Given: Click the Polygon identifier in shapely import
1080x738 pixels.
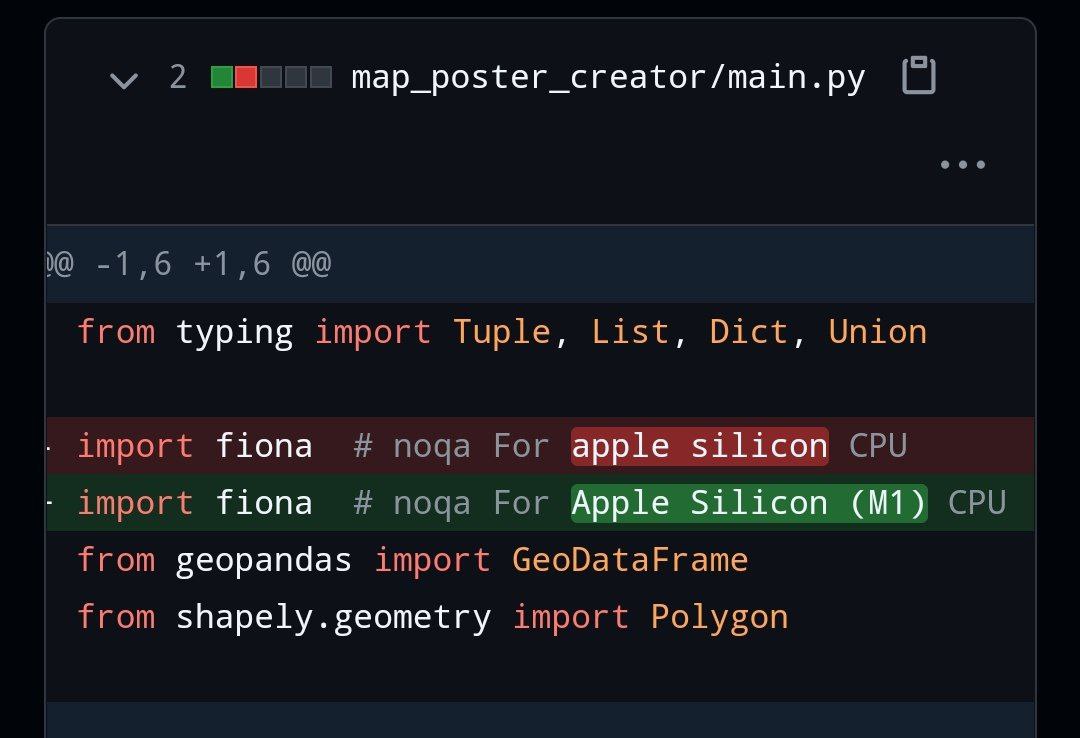Looking at the screenshot, I should [719, 617].
